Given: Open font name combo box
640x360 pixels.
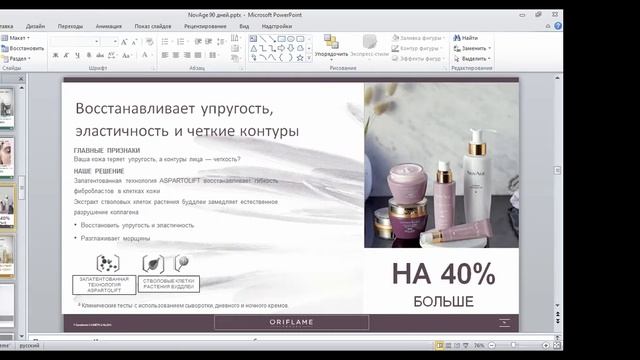Looking at the screenshot, I should click(75, 42).
